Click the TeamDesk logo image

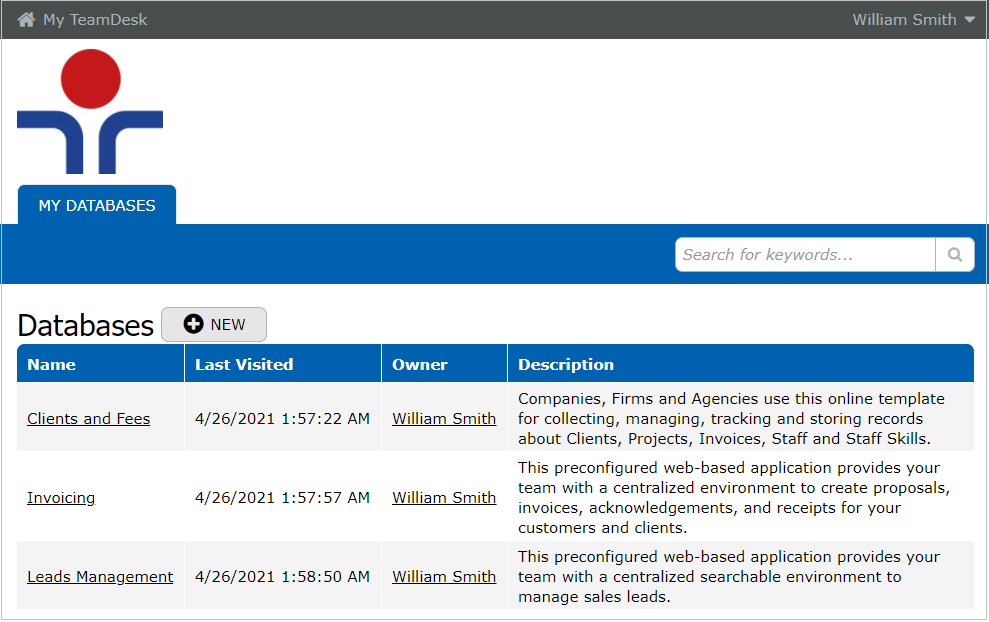(x=90, y=111)
